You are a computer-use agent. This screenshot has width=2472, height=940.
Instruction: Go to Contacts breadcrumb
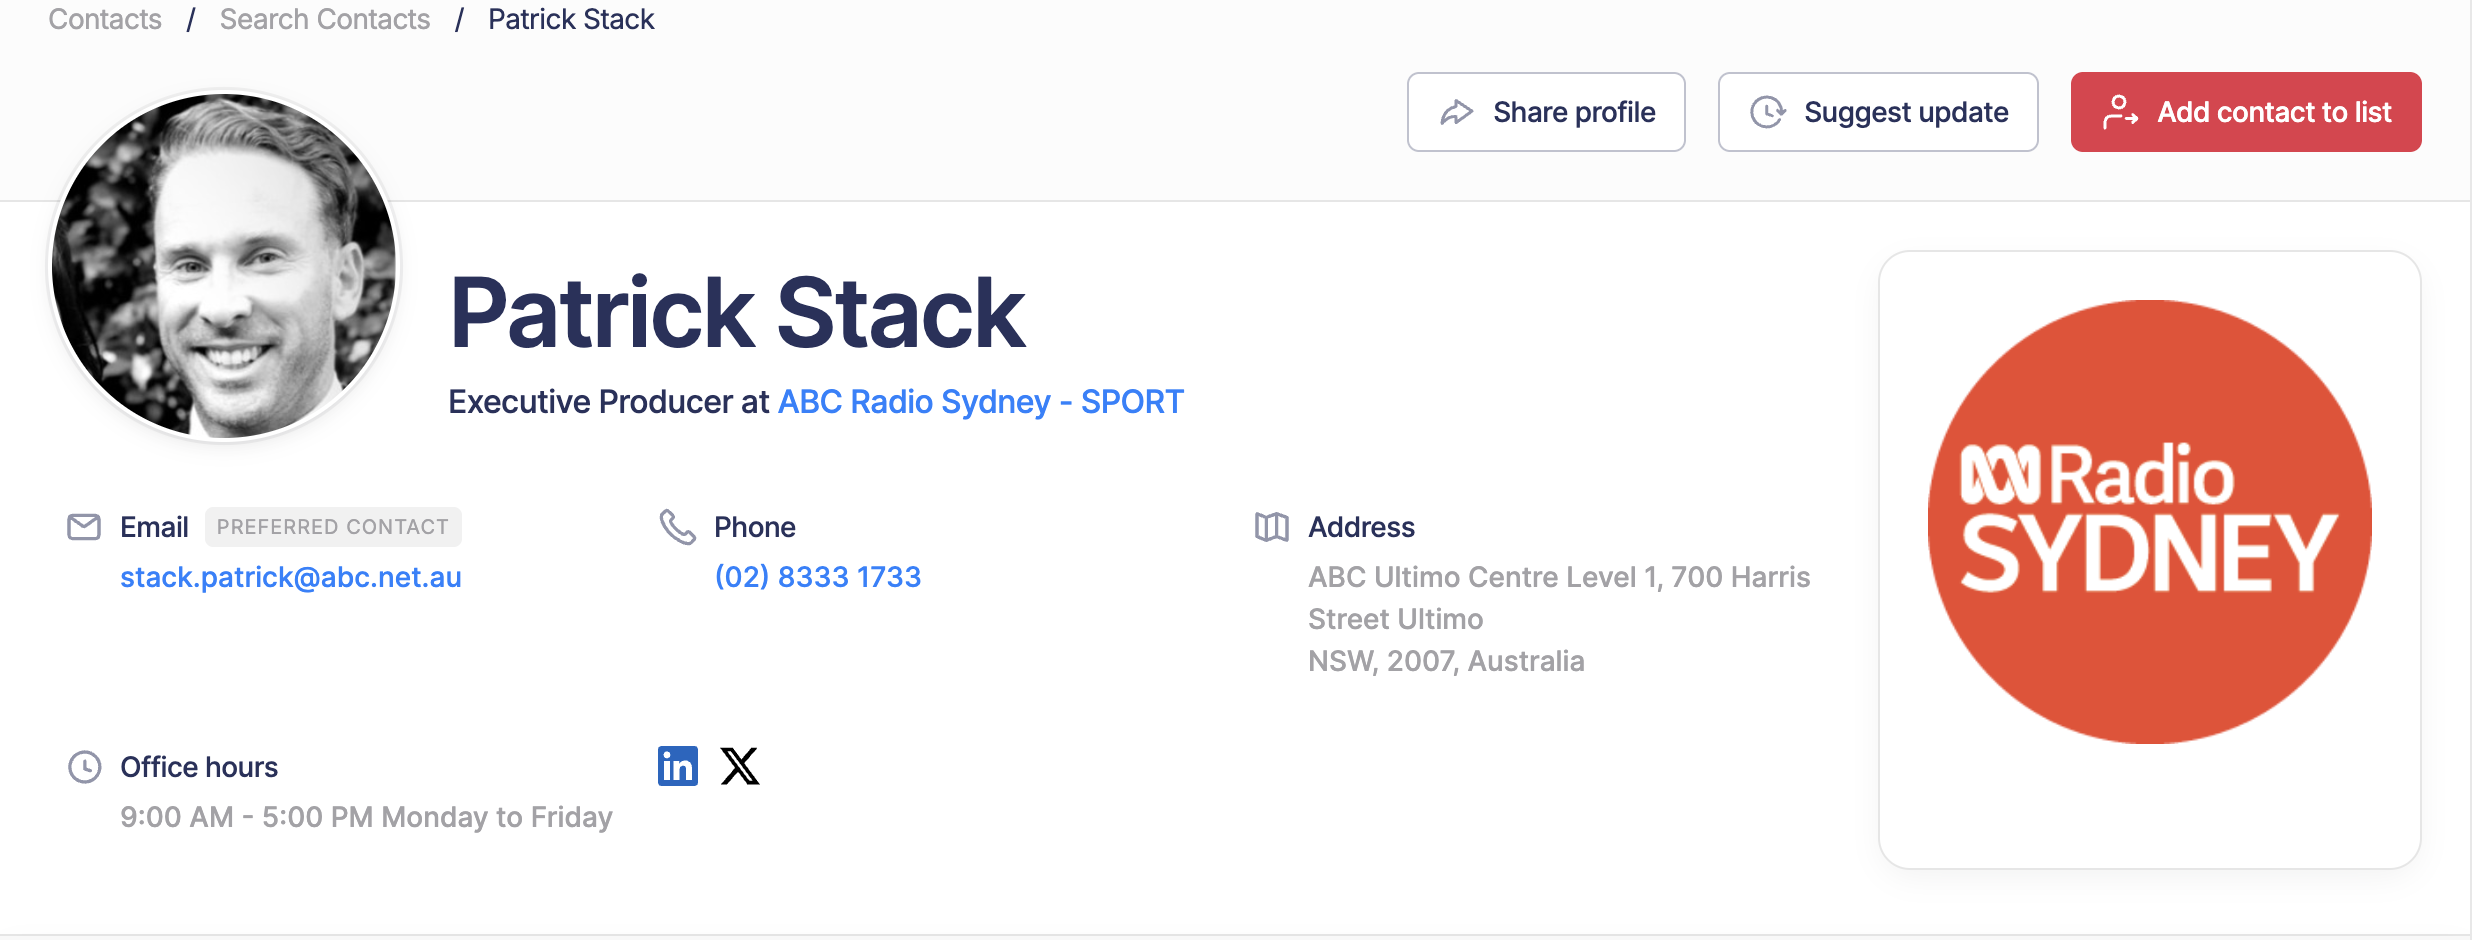click(x=105, y=19)
